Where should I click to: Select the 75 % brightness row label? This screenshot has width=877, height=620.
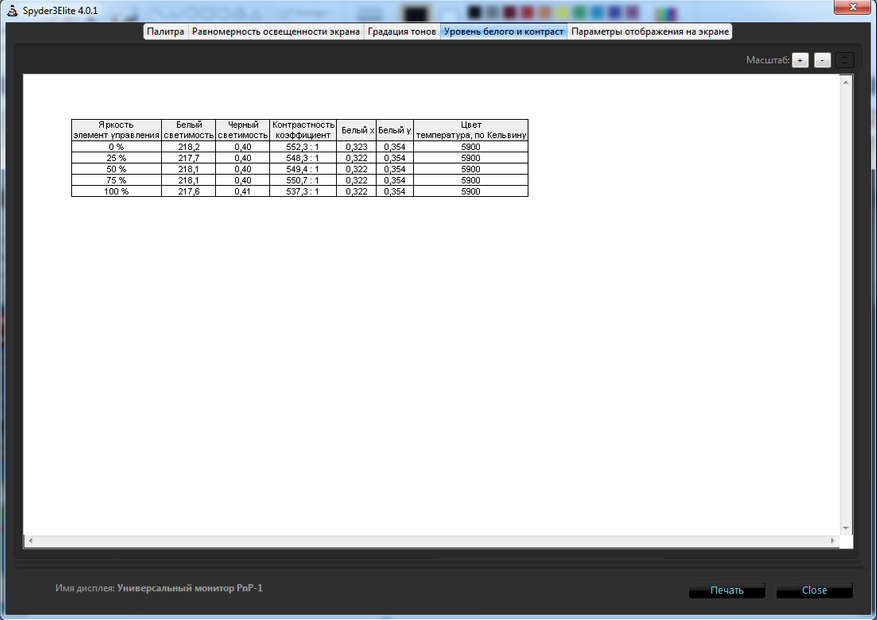(x=116, y=181)
